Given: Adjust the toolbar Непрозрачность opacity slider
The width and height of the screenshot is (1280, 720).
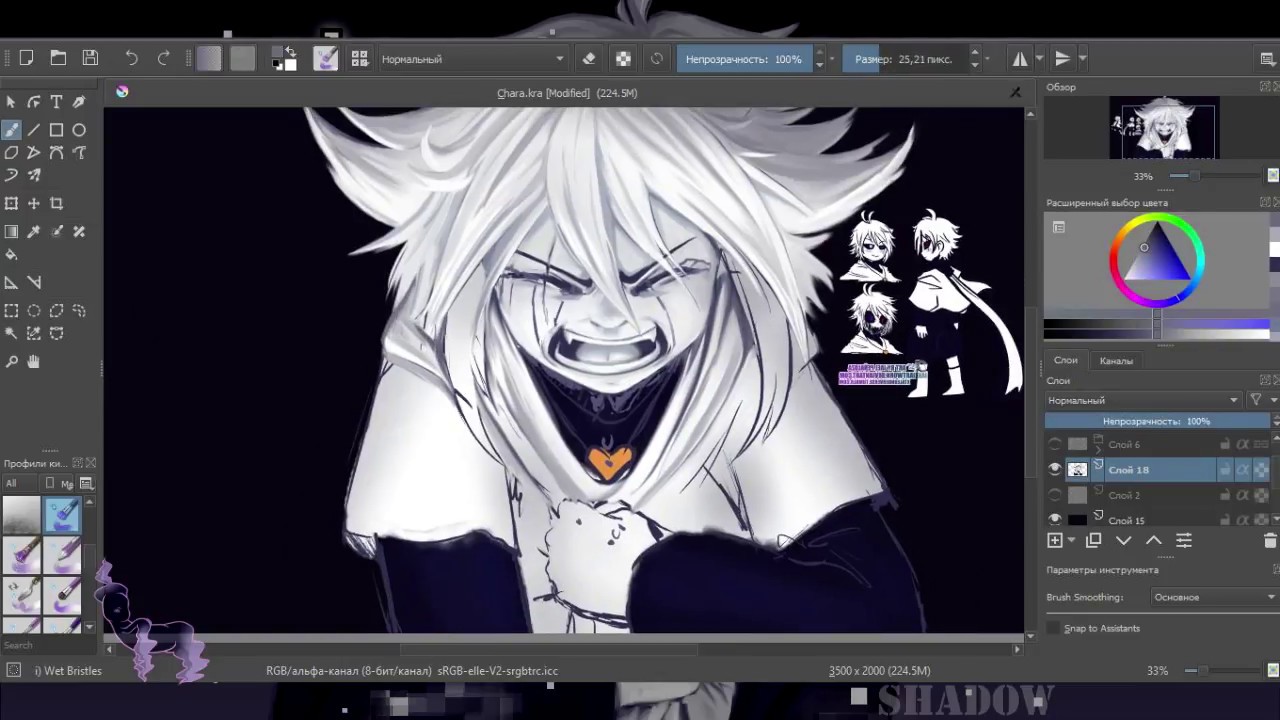Looking at the screenshot, I should pos(744,59).
